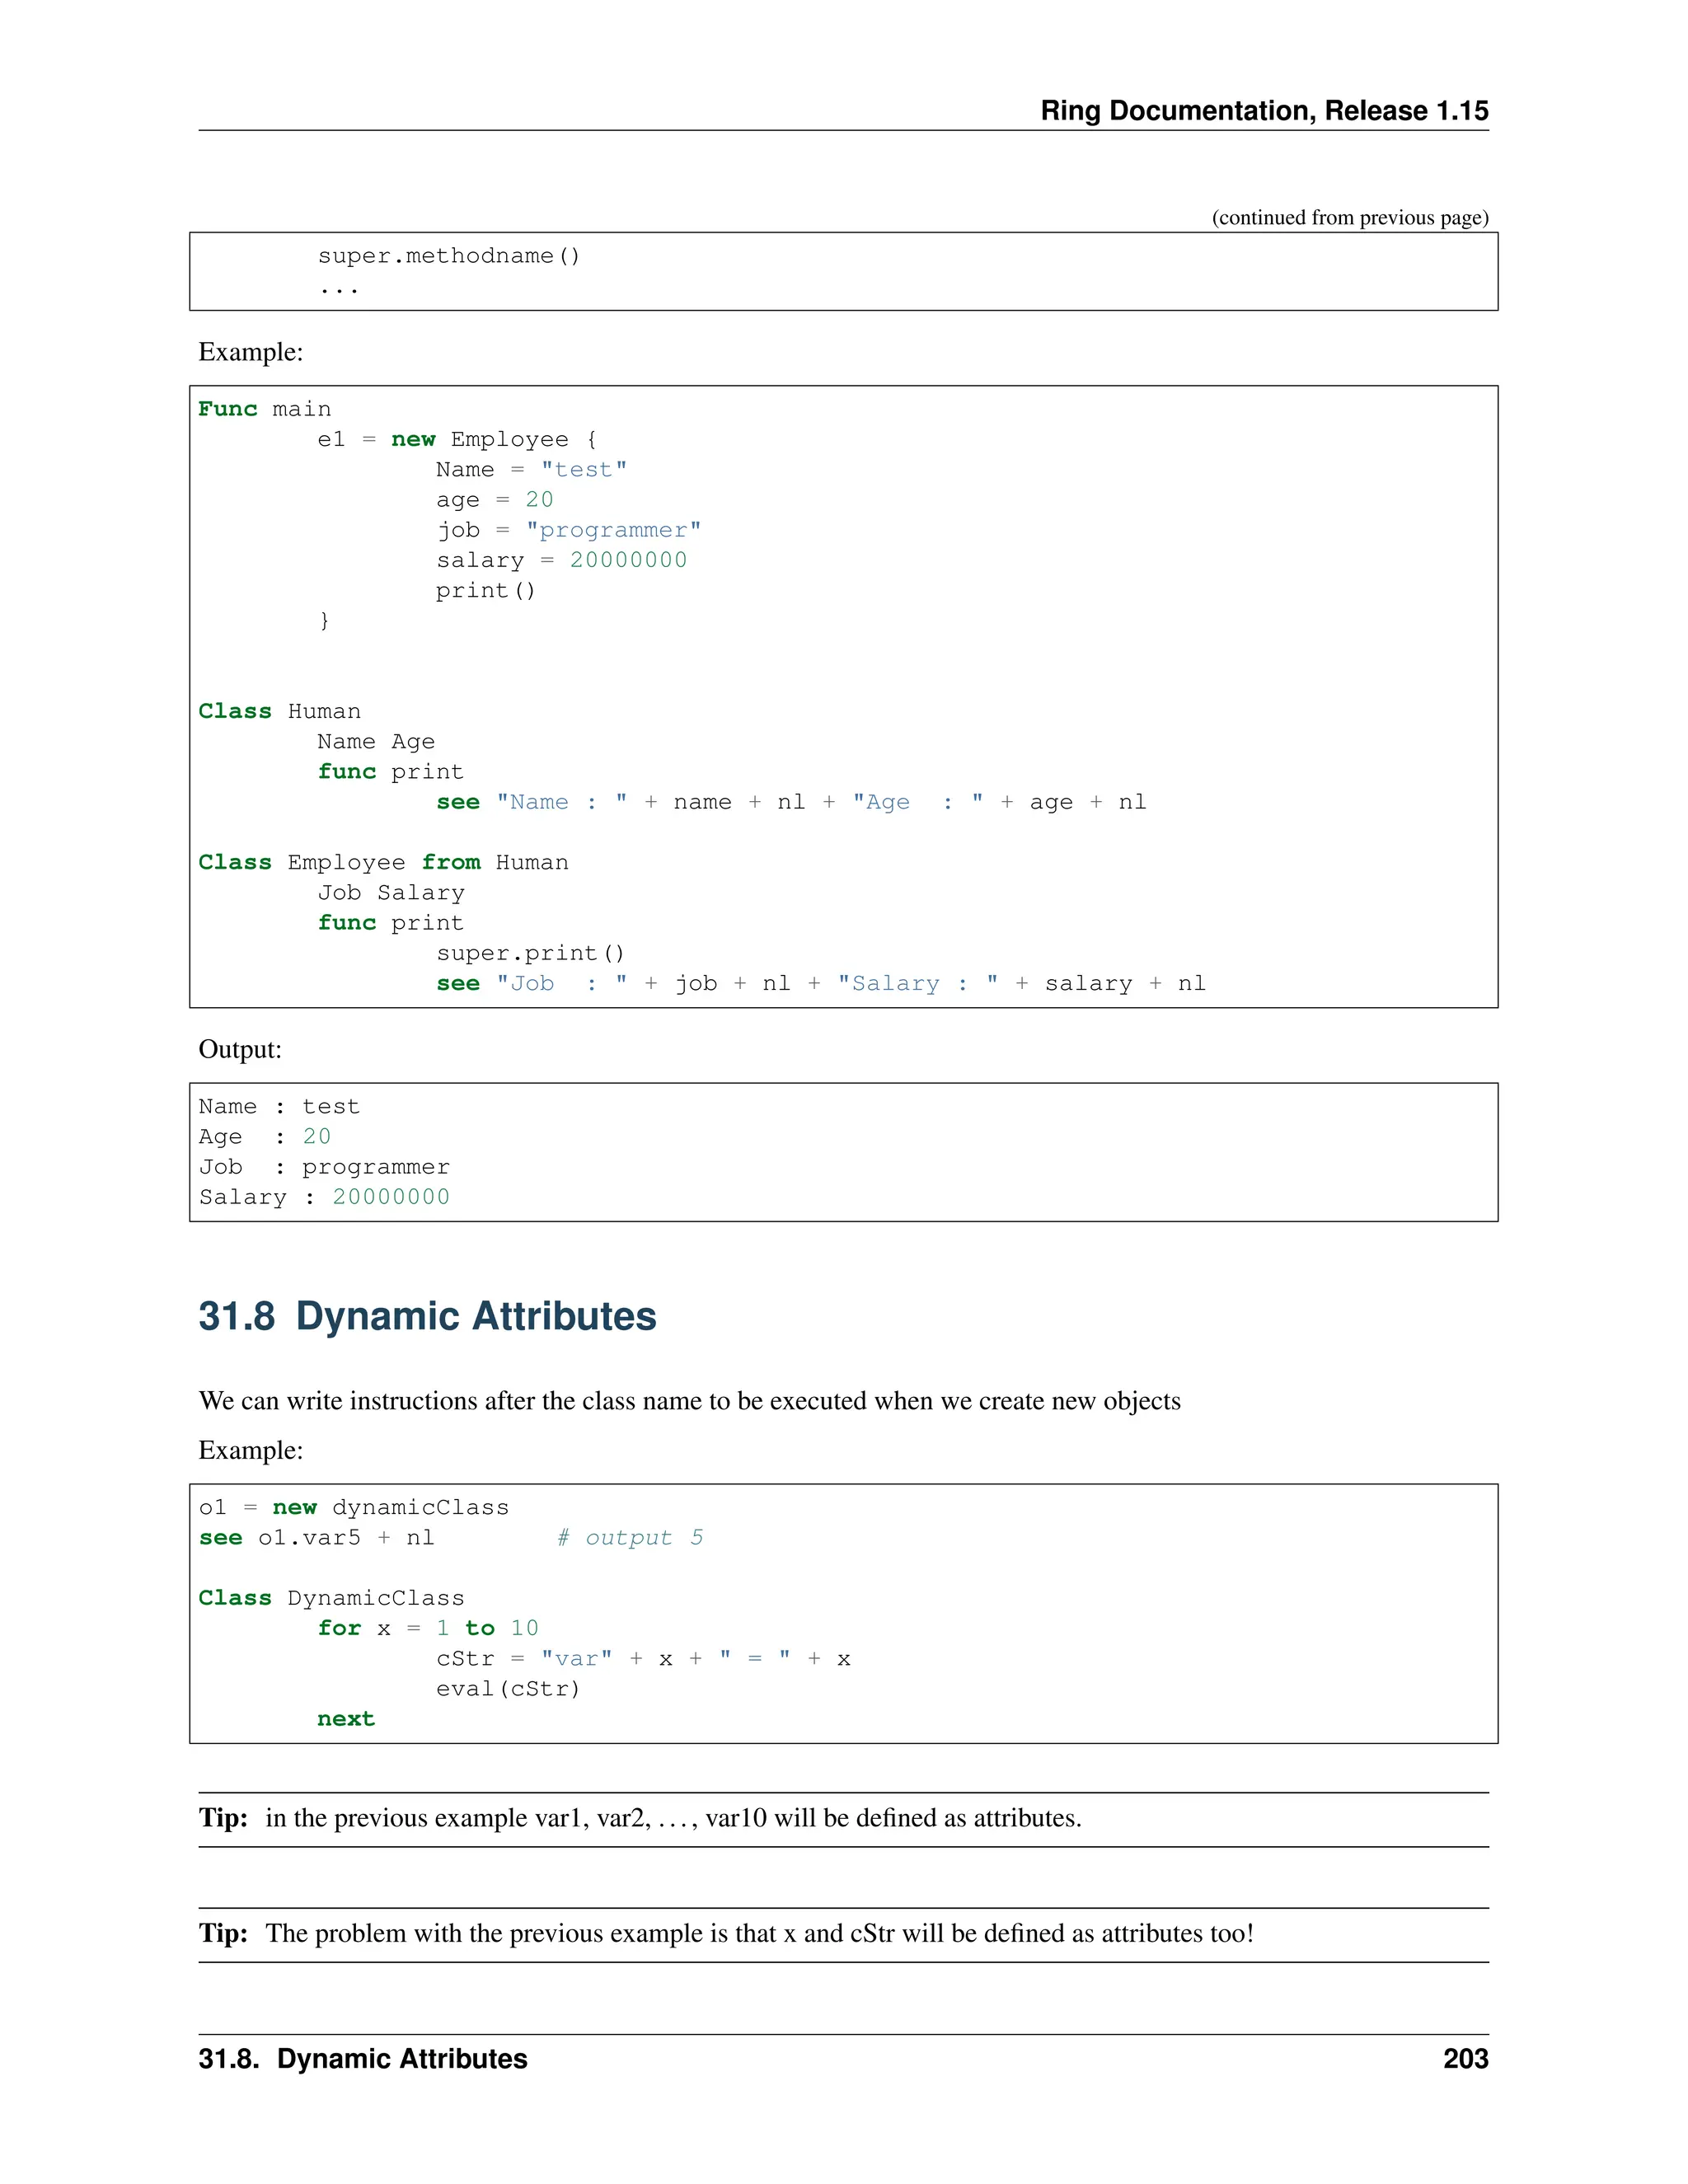Click the Func keyword in main definition

227,409
